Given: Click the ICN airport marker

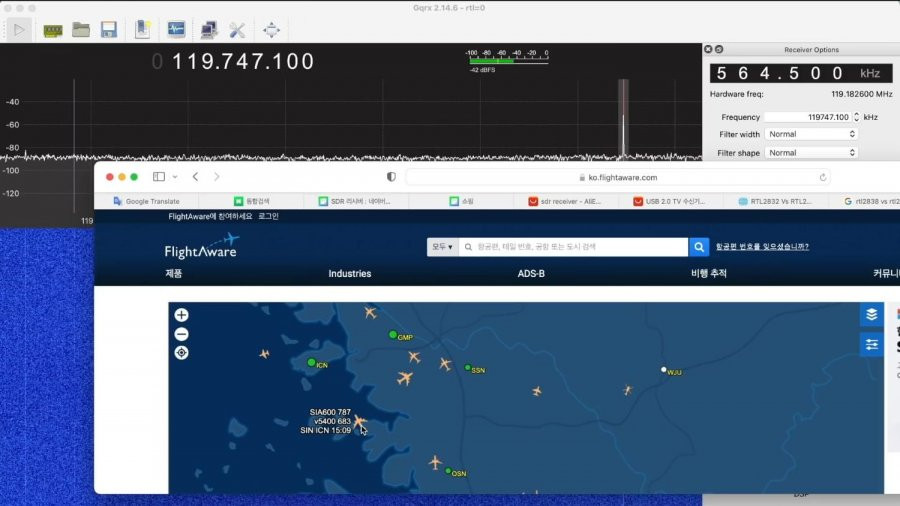Looking at the screenshot, I should pyautogui.click(x=311, y=363).
